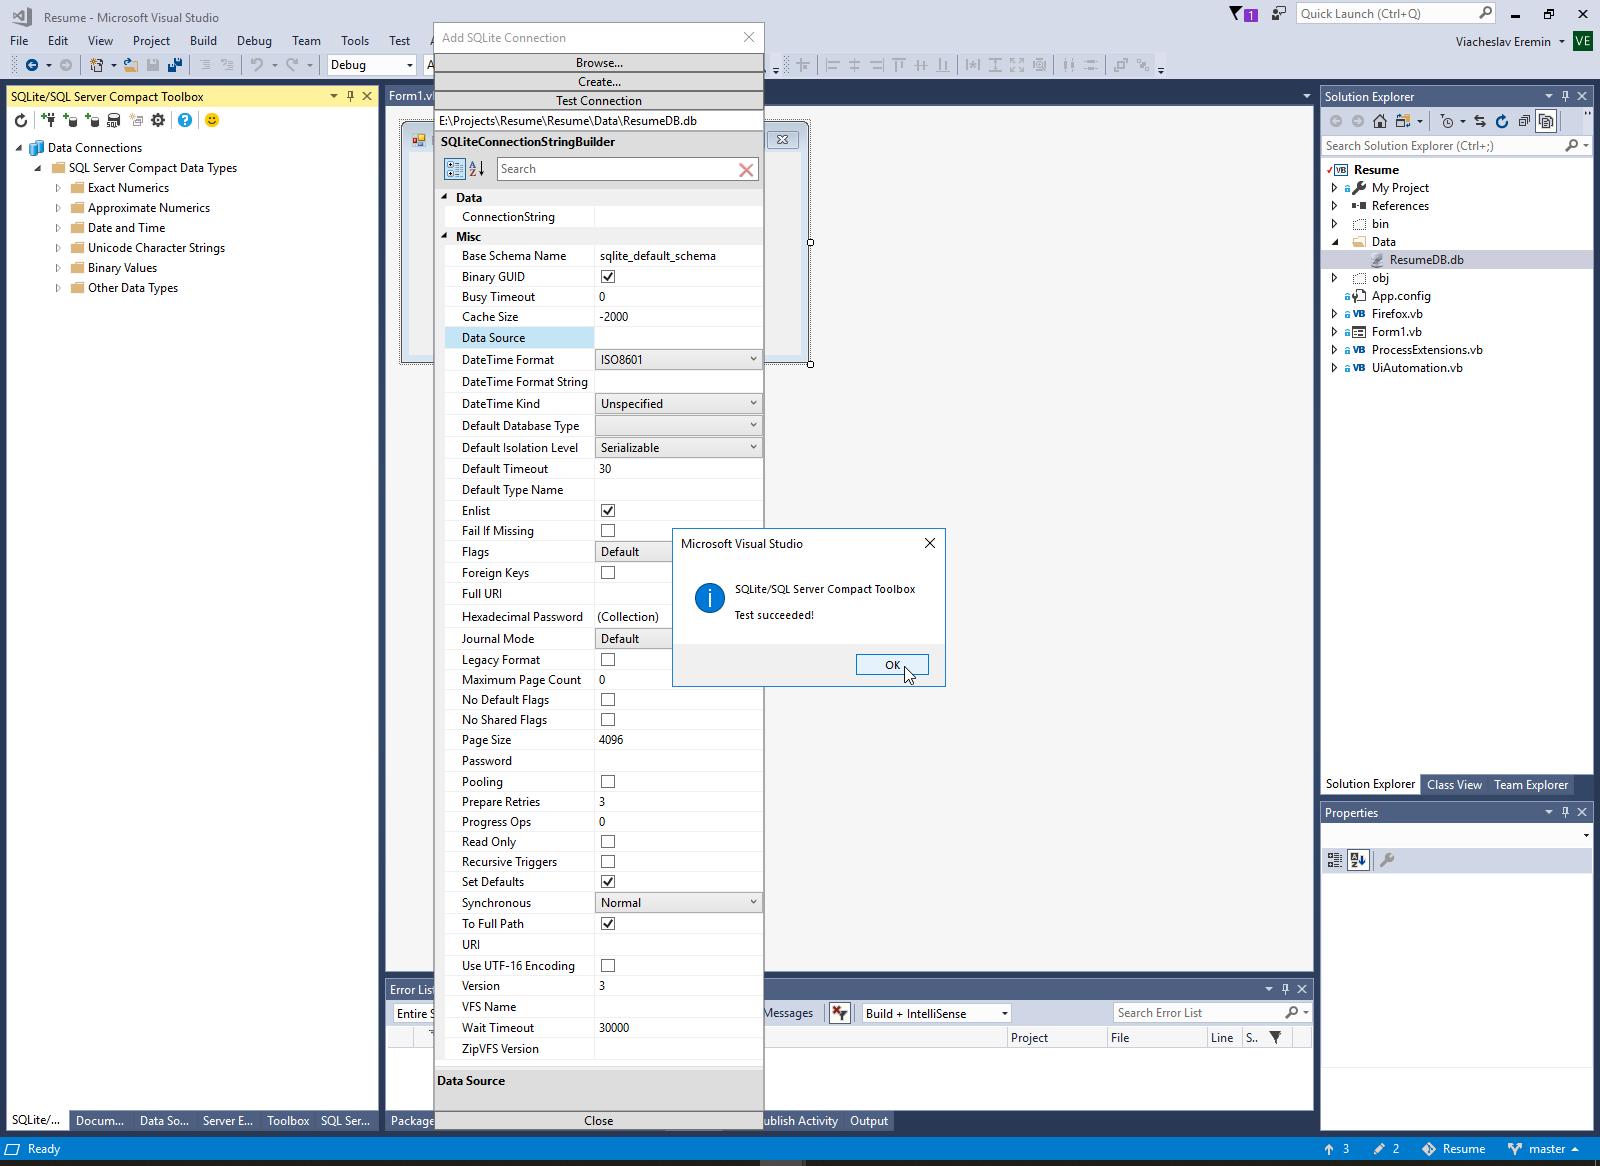Click the Browse... button
Image resolution: width=1600 pixels, height=1166 pixels.
coord(599,63)
